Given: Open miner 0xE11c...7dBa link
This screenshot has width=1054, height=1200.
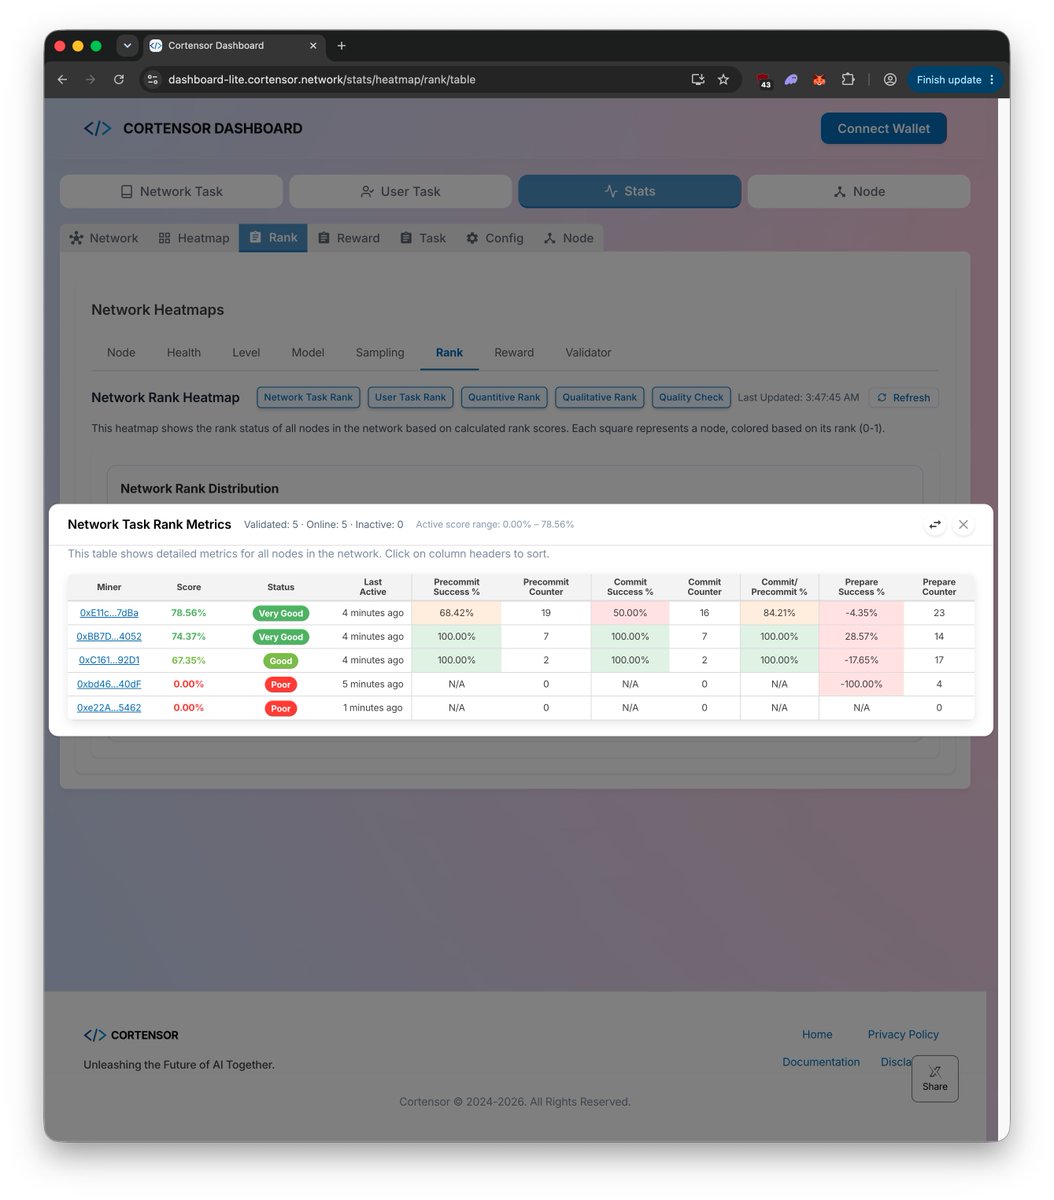Looking at the screenshot, I should point(109,613).
